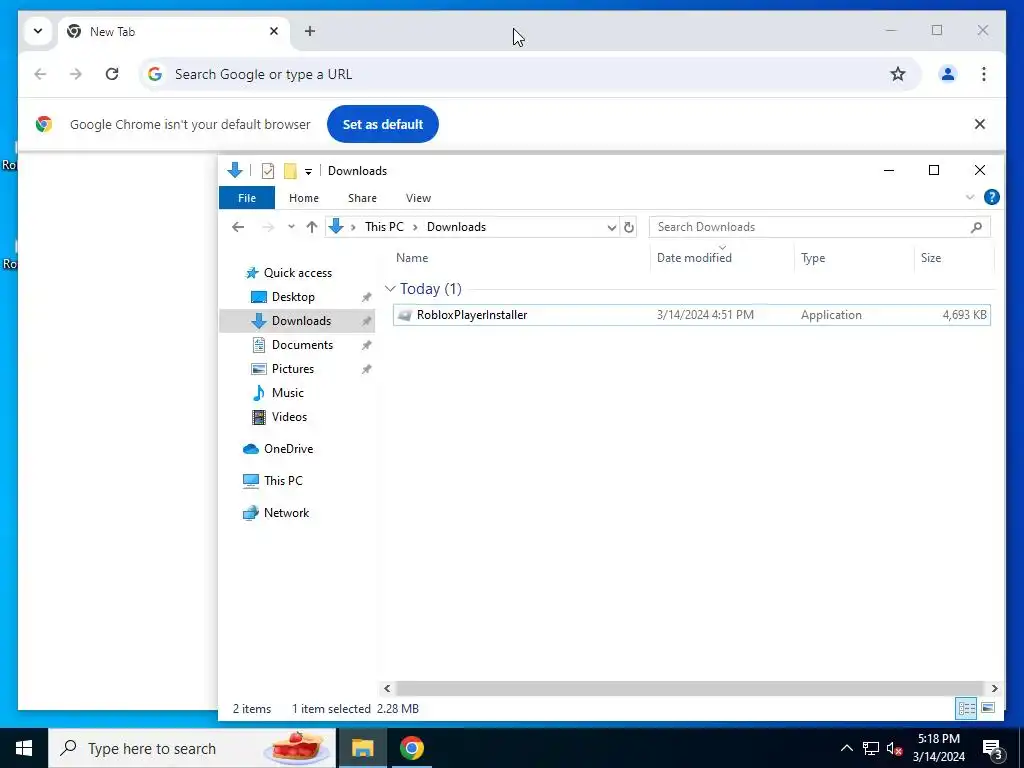This screenshot has height=768, width=1024.
Task: Go up one folder level
Action: coord(312,227)
